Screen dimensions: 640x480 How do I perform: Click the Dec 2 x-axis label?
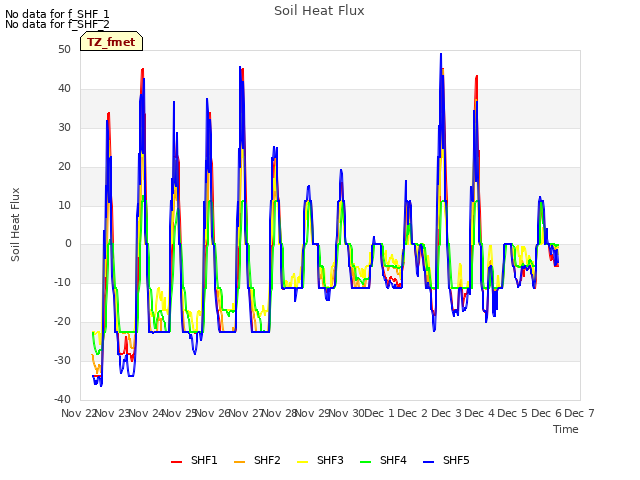pos(413,413)
